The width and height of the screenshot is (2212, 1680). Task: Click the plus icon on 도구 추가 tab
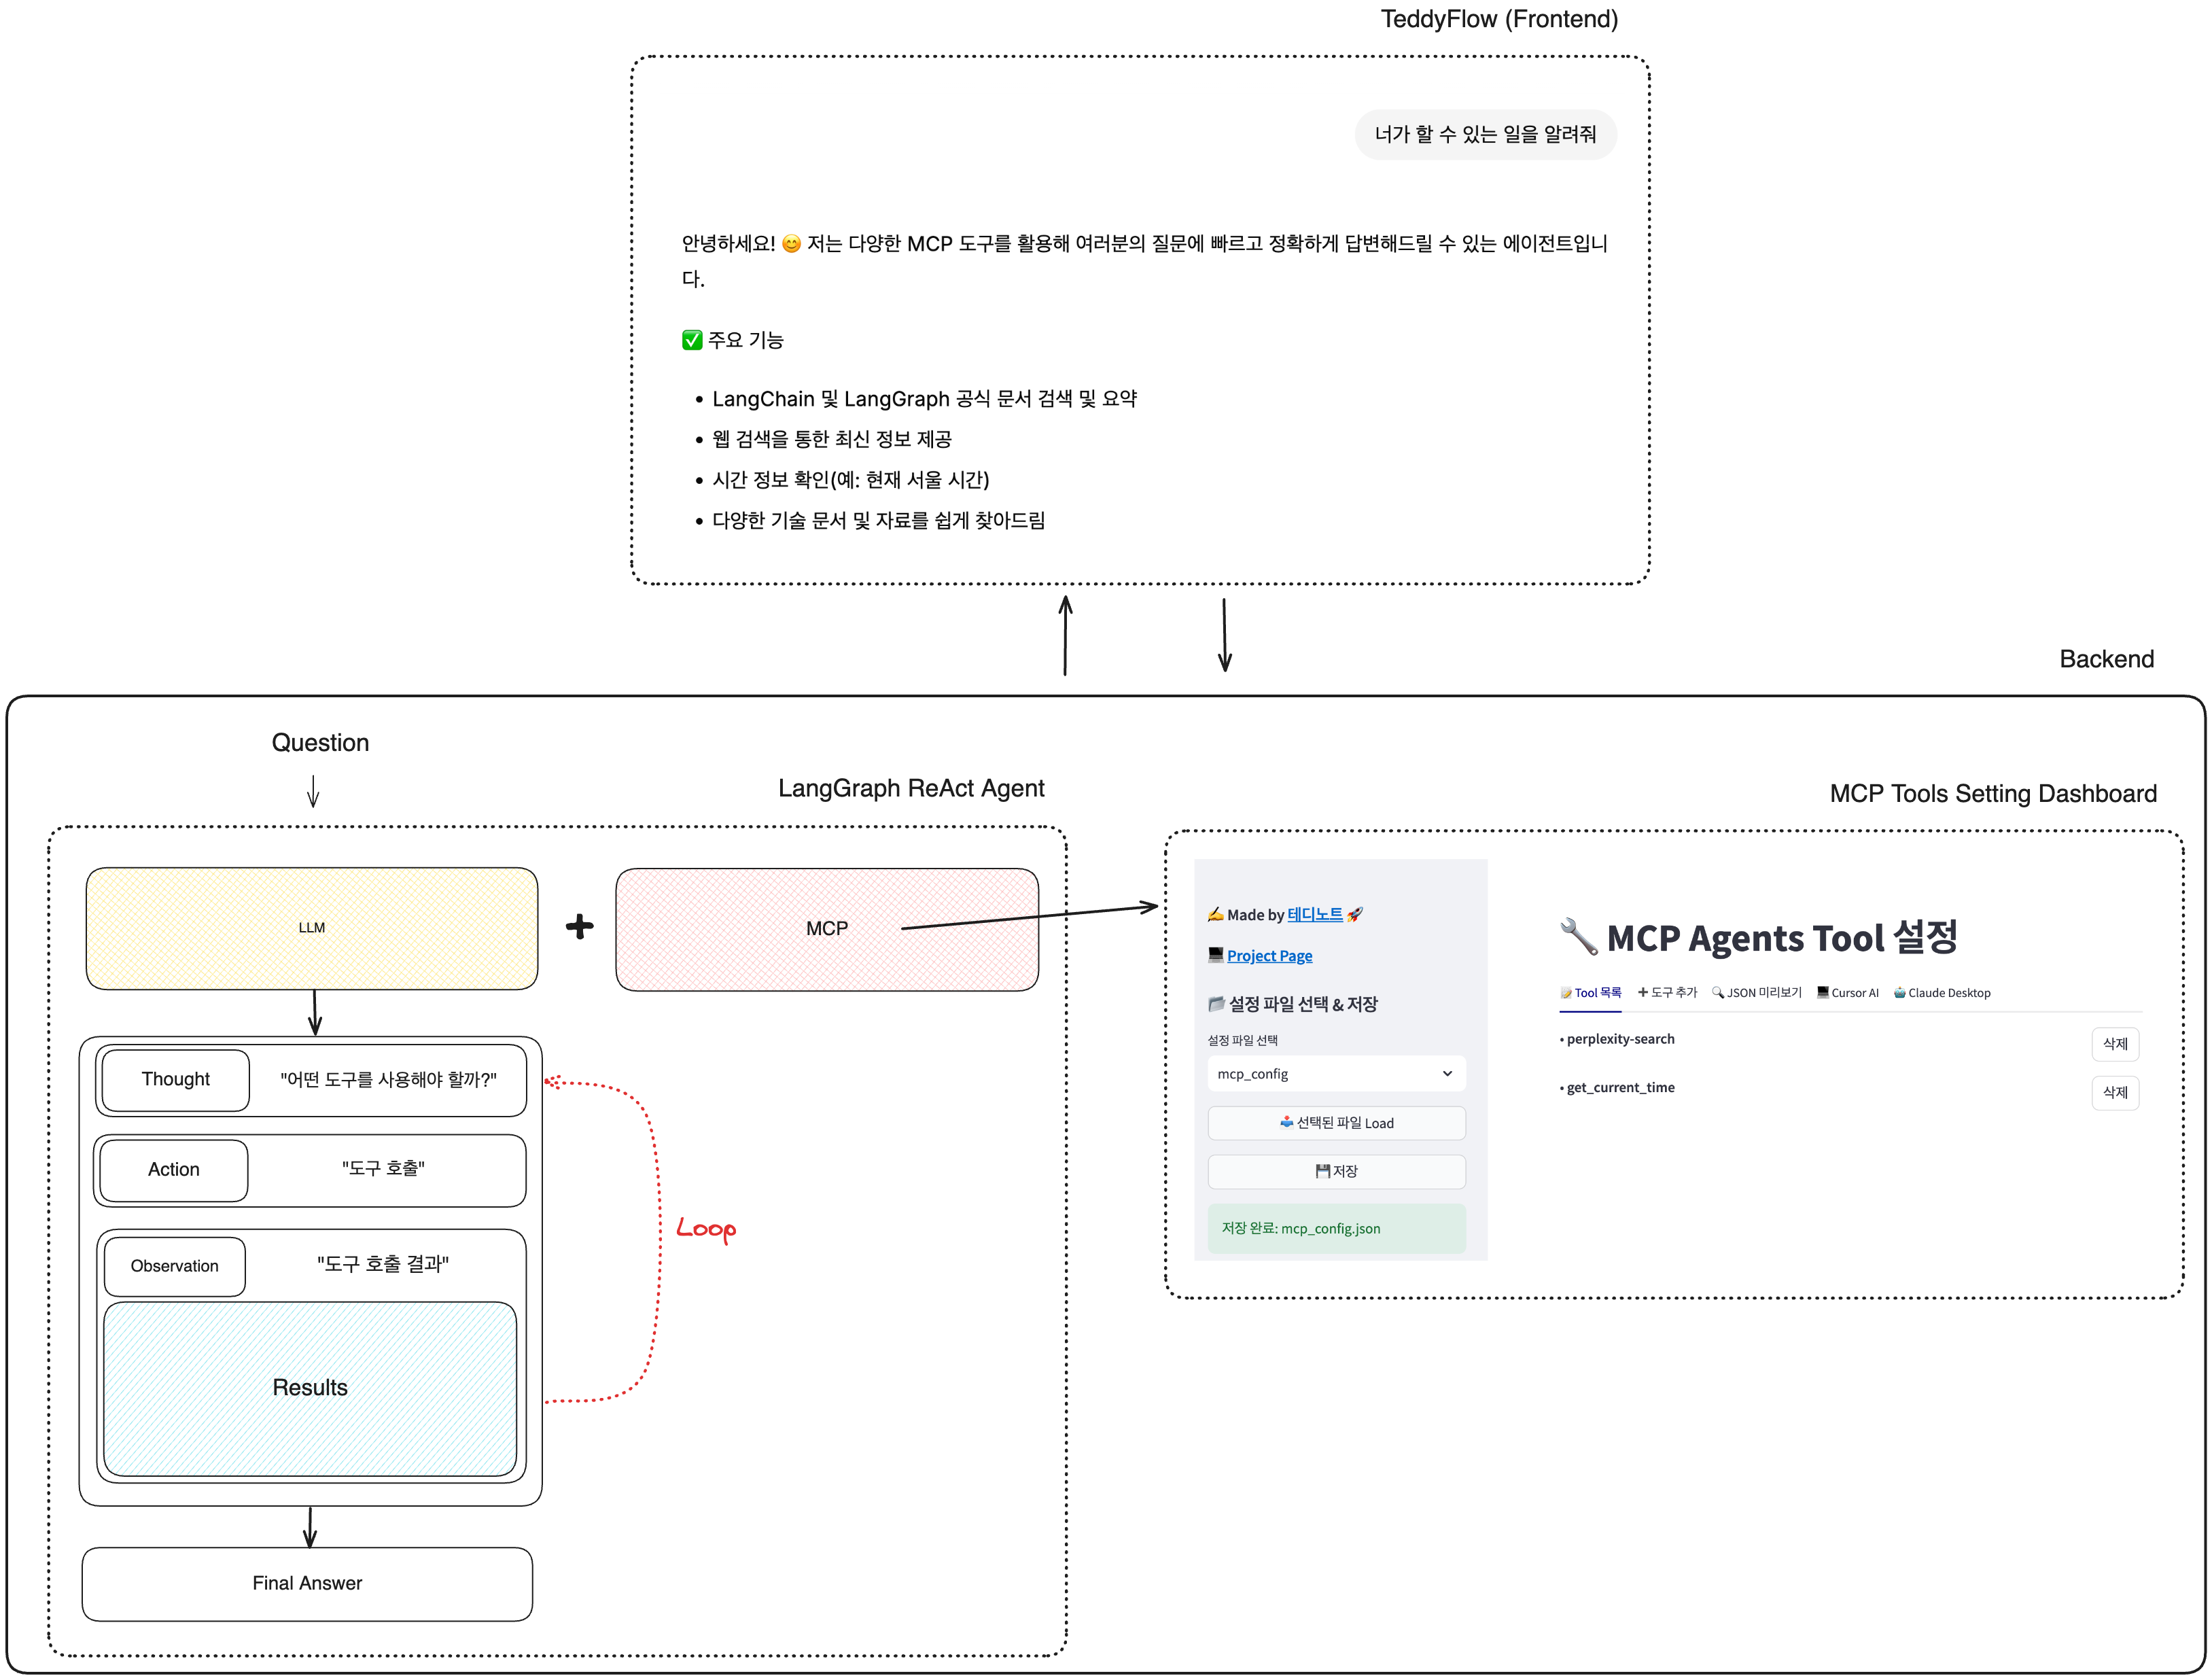pyautogui.click(x=1644, y=993)
